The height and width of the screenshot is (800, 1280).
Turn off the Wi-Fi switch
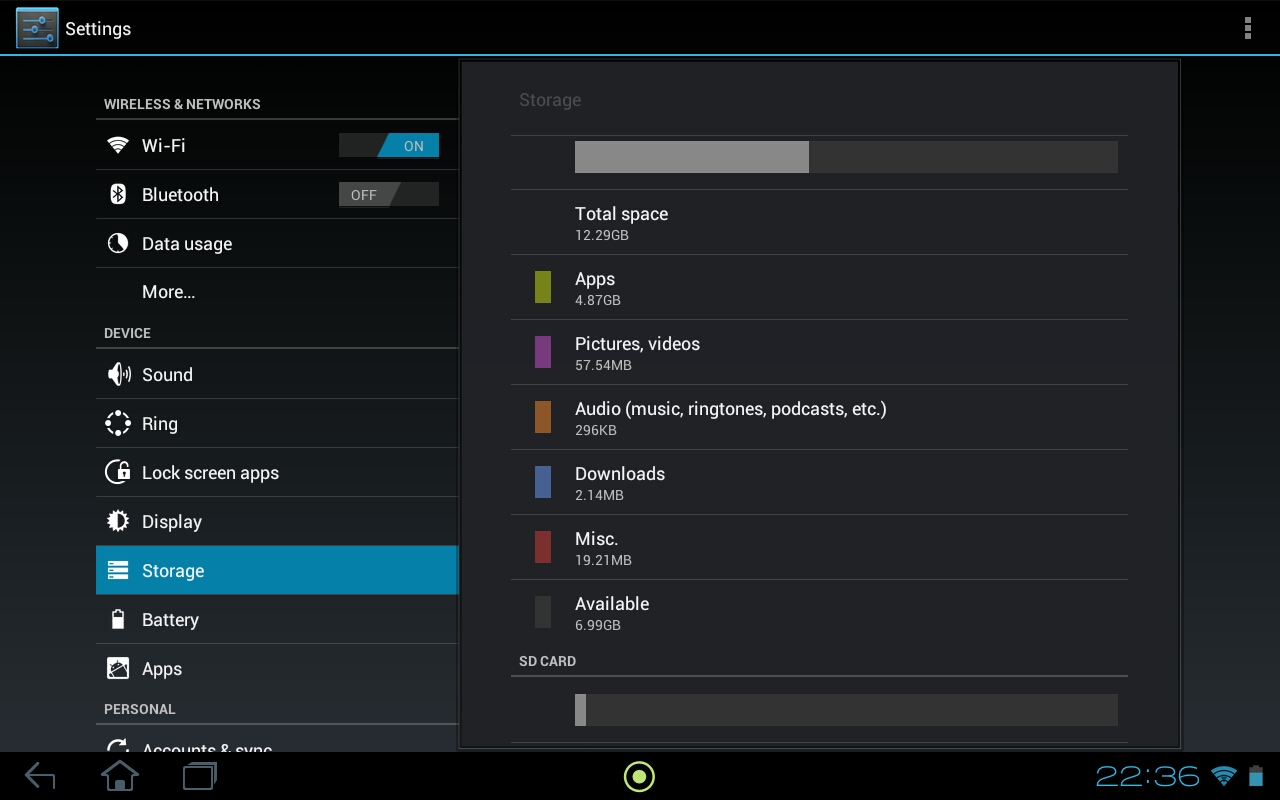pos(389,145)
